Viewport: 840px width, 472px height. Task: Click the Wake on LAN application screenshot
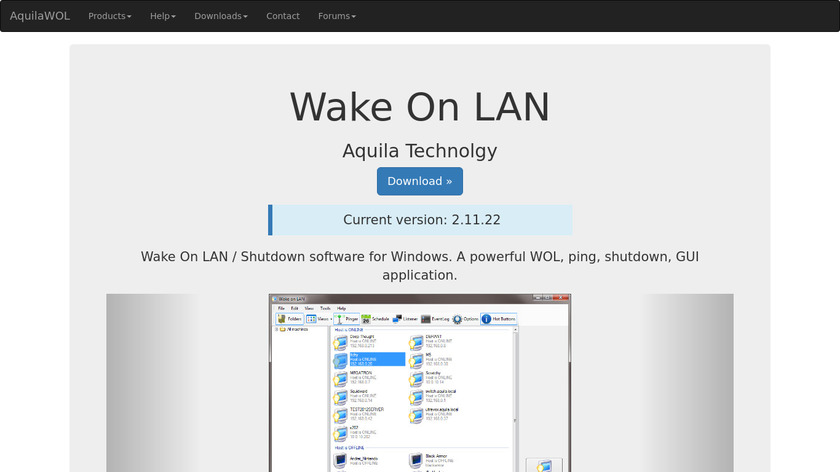click(x=420, y=383)
